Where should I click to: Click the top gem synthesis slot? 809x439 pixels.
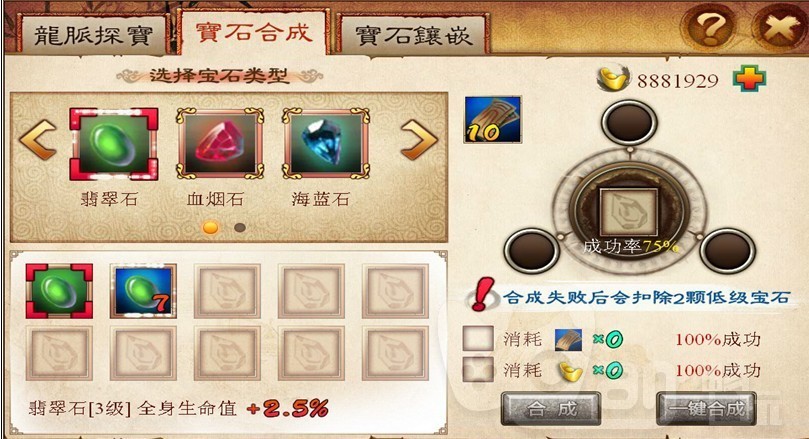tap(629, 122)
